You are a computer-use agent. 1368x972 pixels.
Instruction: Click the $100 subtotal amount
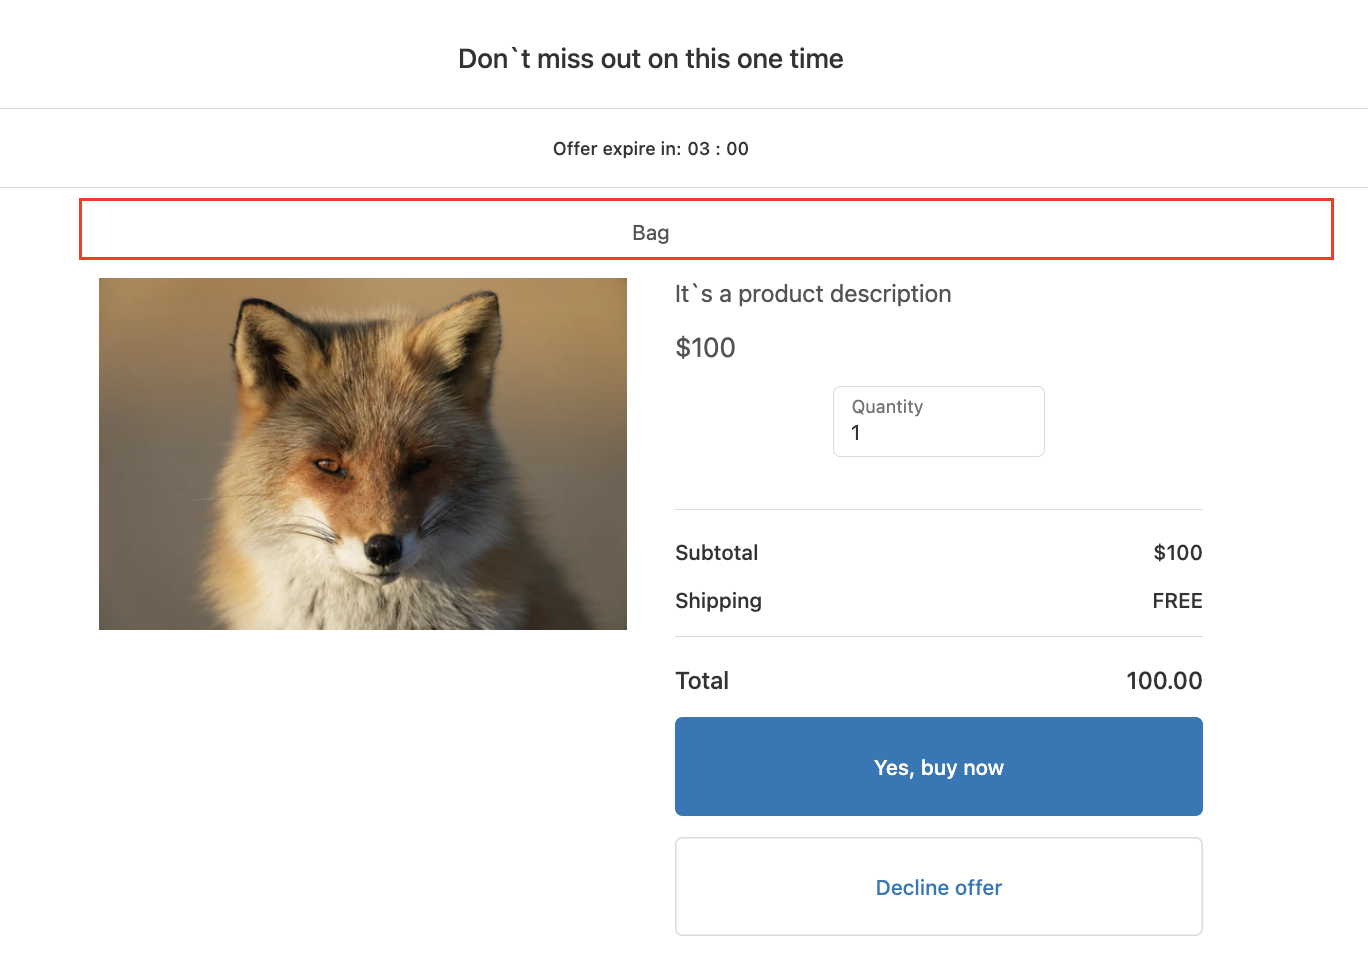(x=1177, y=553)
